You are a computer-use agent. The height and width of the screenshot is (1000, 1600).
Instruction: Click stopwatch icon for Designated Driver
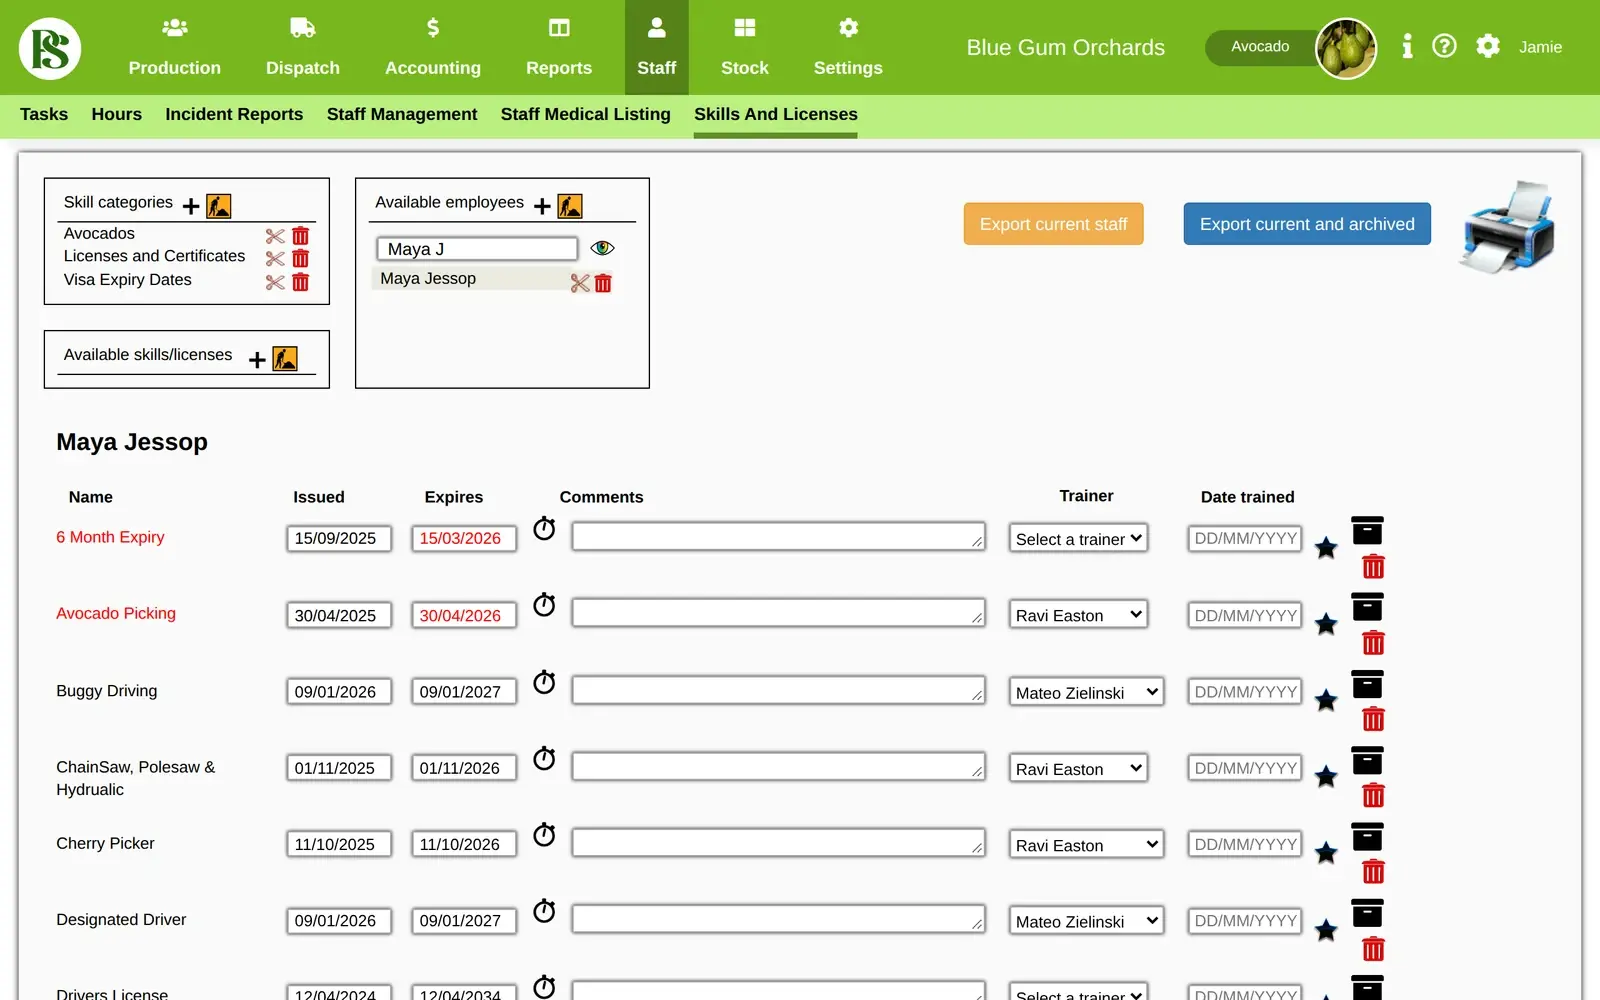(544, 910)
